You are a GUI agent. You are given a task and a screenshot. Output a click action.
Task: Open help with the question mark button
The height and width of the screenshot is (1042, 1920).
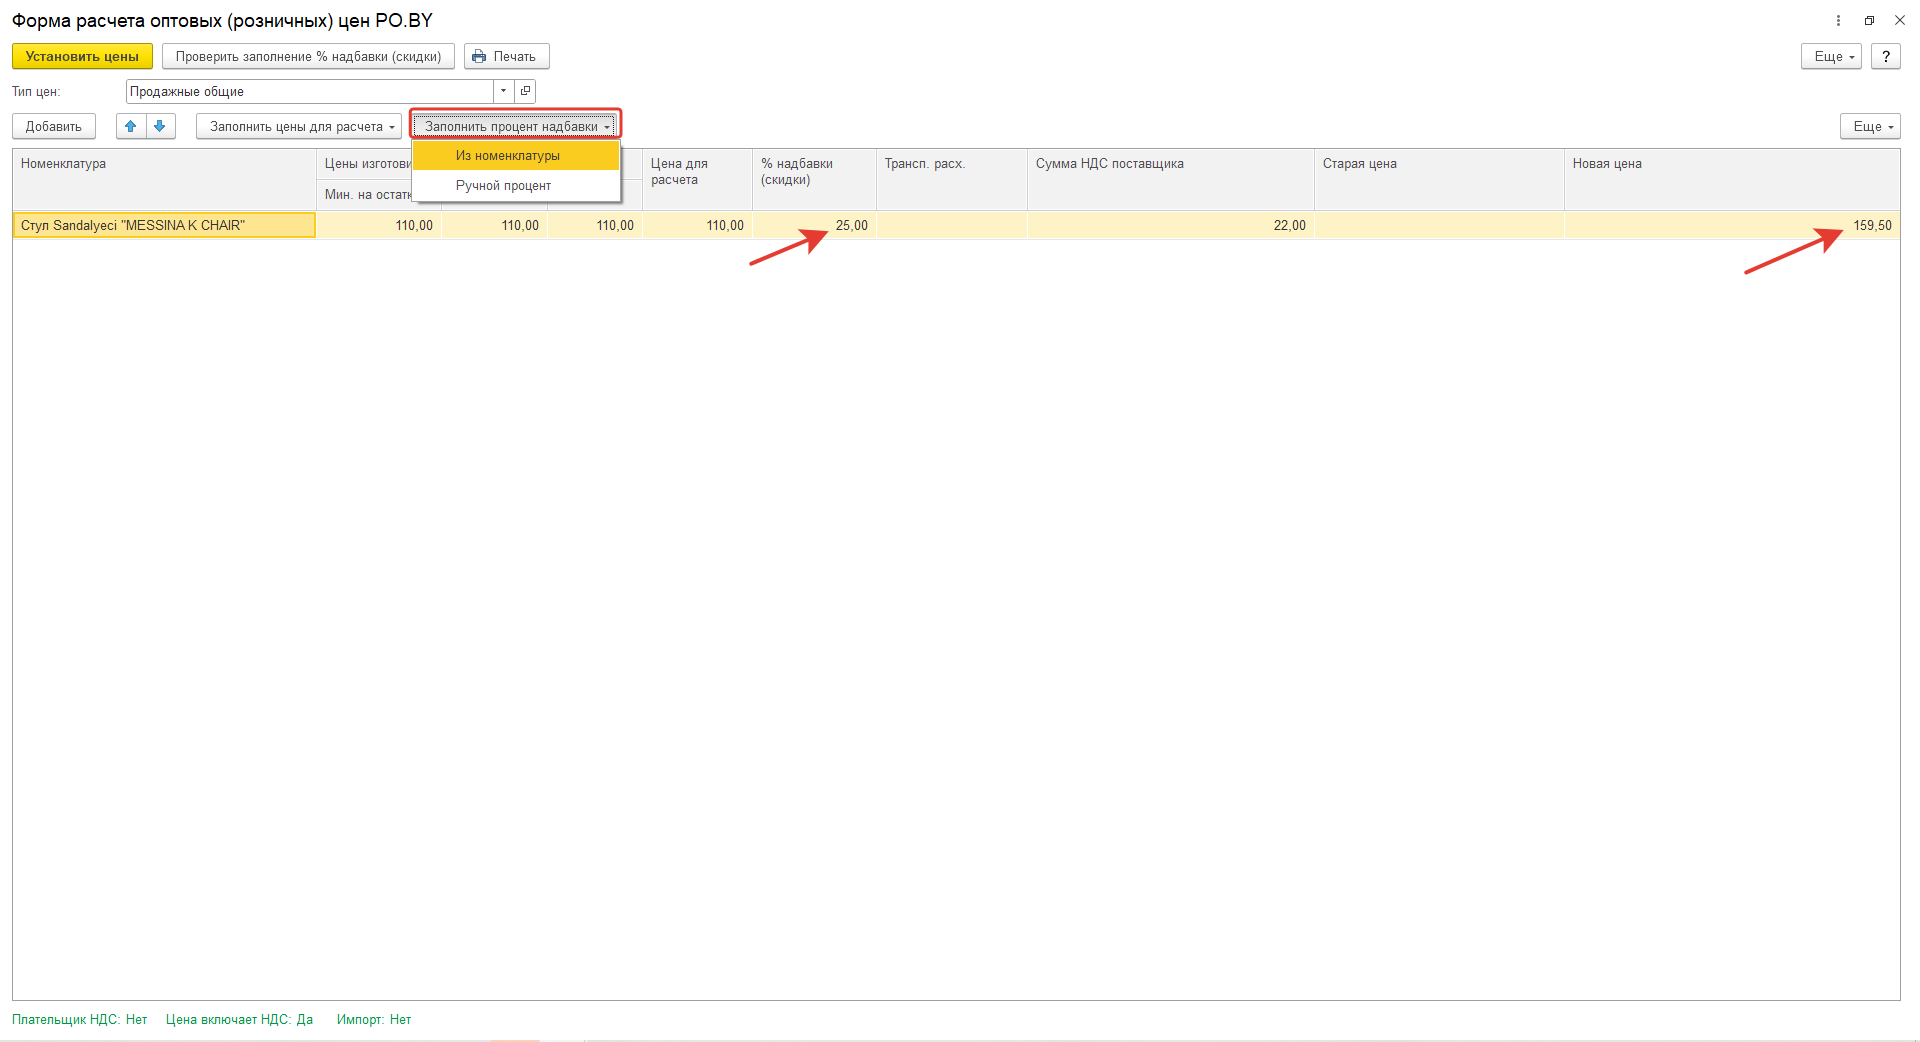1885,56
